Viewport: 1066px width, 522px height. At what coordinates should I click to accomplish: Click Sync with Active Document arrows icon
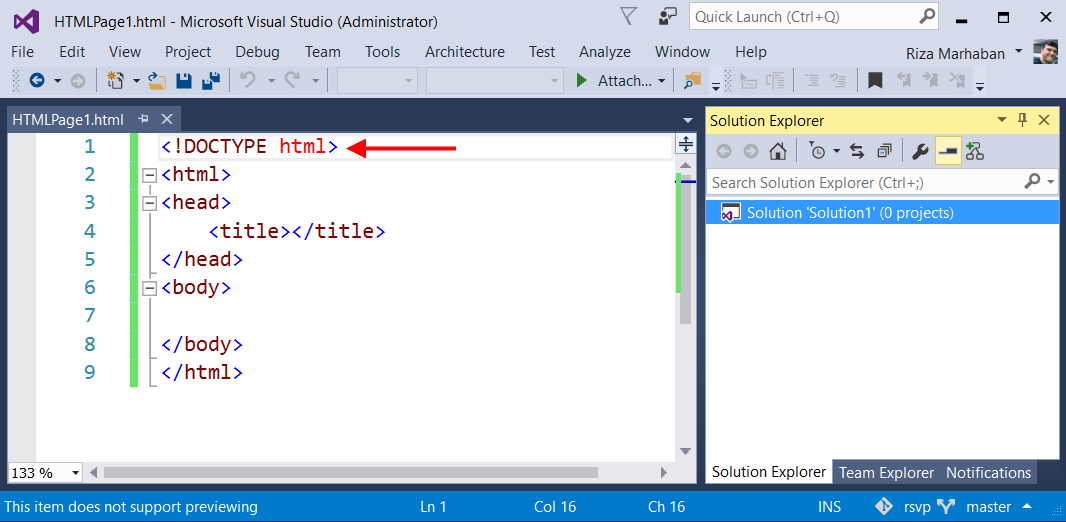tap(857, 151)
